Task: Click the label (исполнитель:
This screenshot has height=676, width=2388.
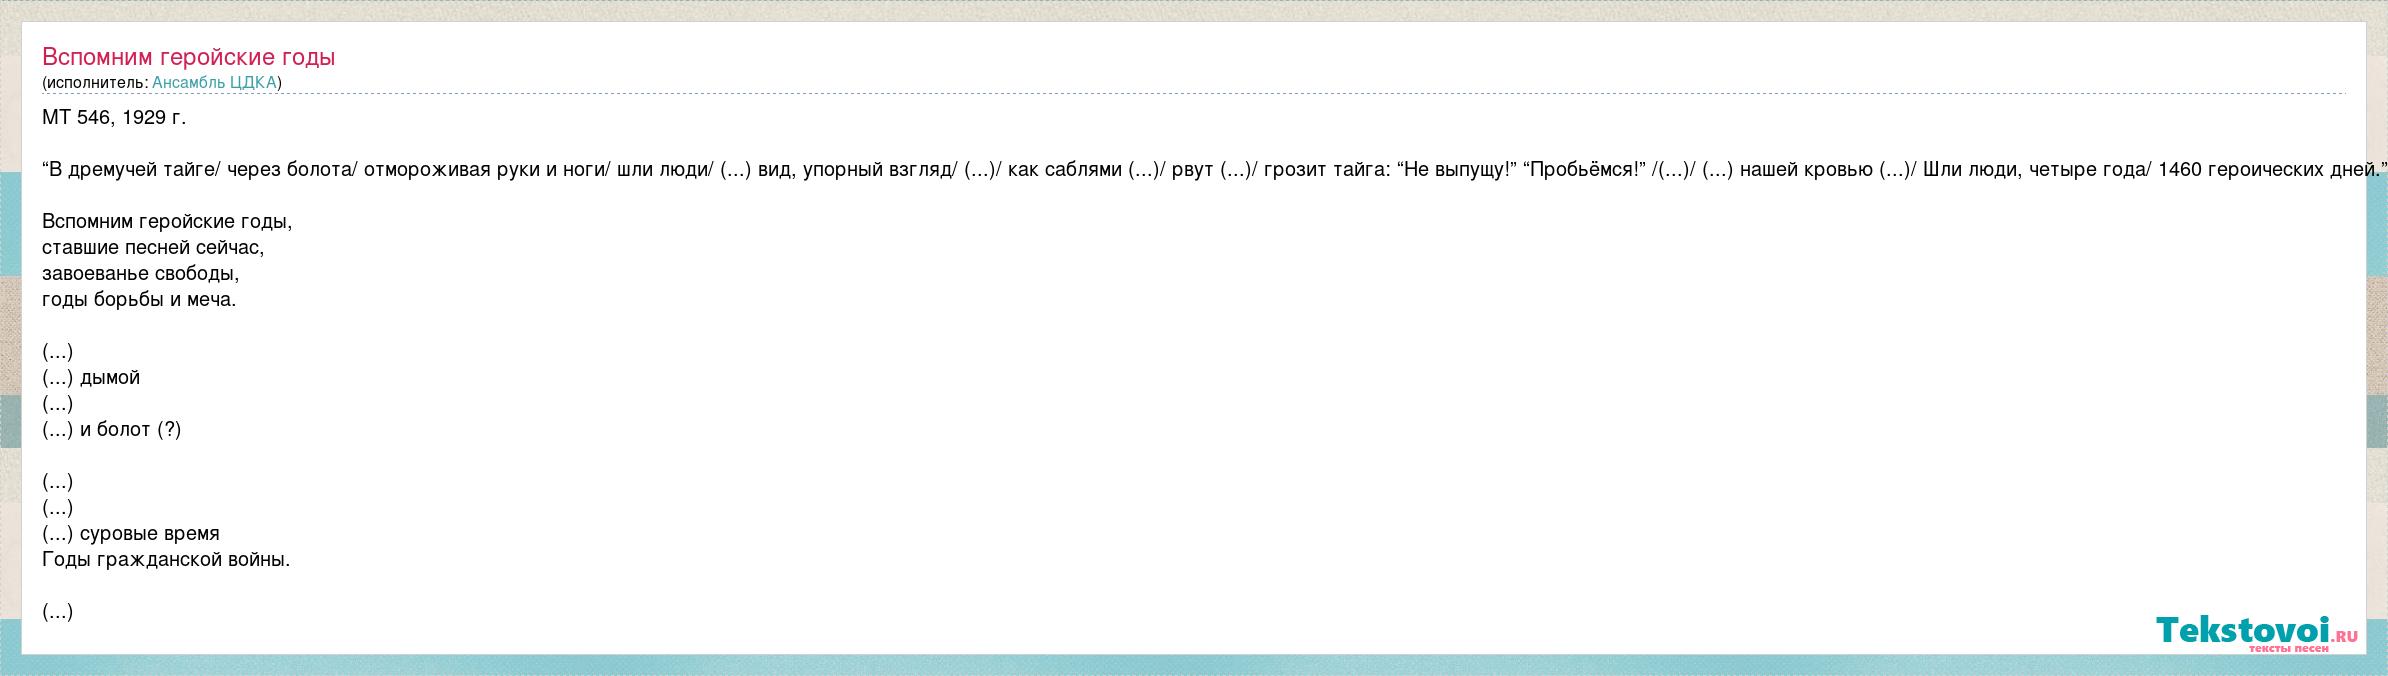Action: [x=96, y=83]
